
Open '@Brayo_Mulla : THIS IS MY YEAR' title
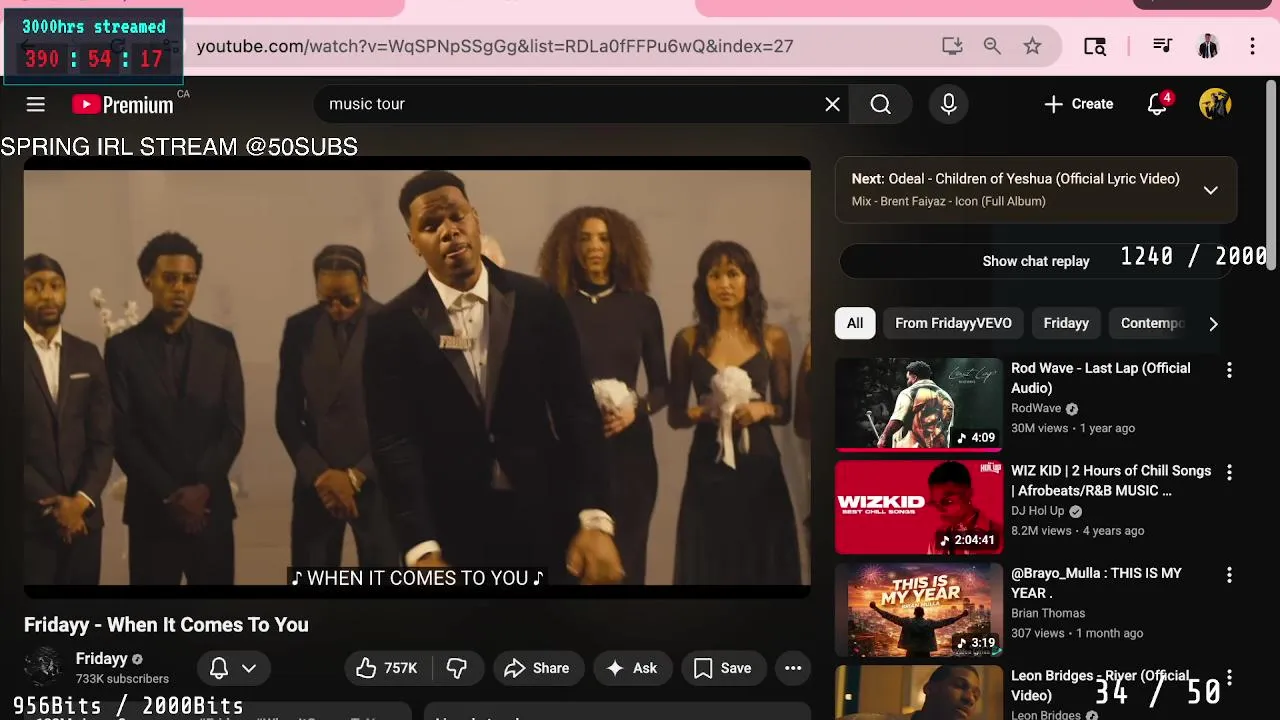[x=1096, y=583]
